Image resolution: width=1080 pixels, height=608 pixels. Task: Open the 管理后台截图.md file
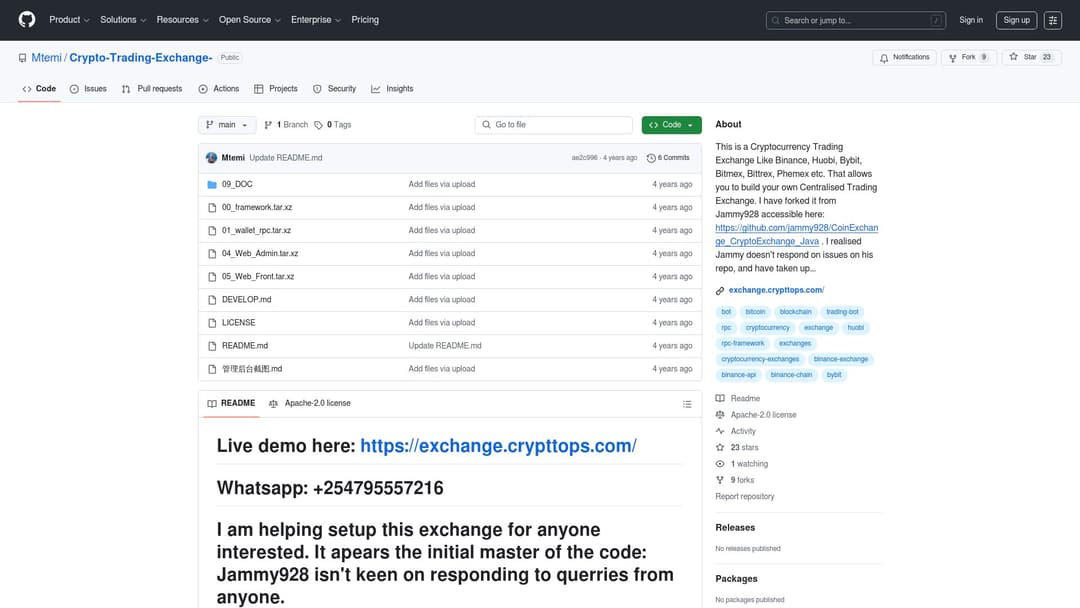252,369
